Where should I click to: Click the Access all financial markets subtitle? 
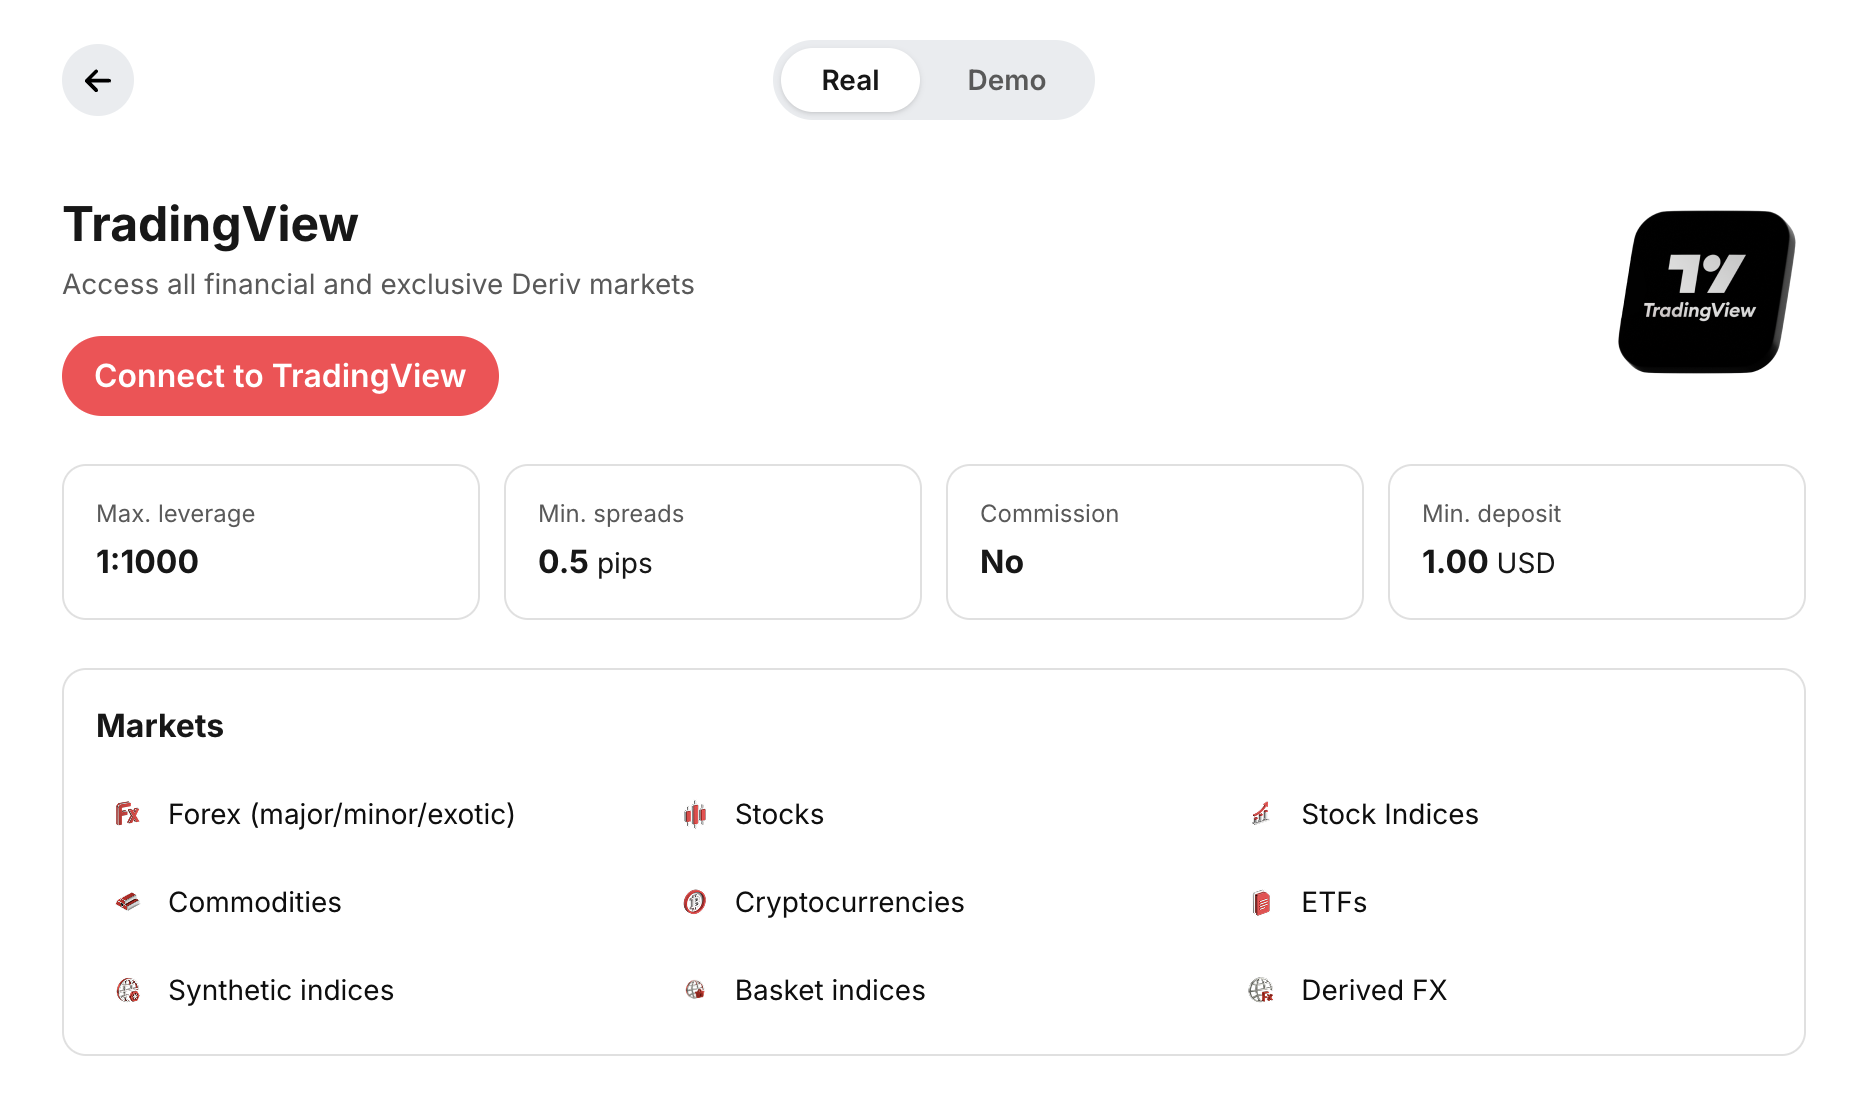(378, 285)
